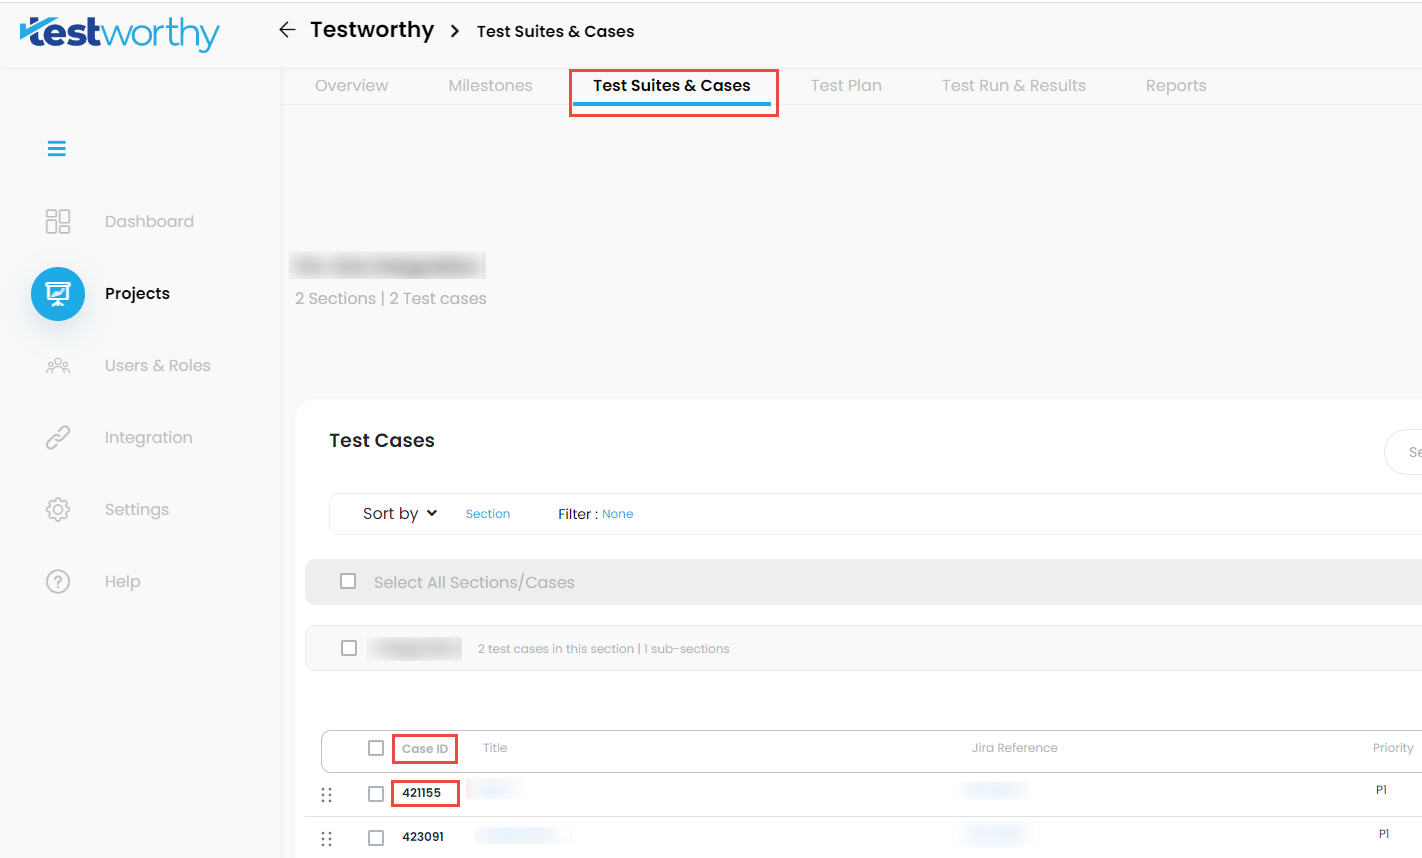Sort by Section using the blue link

pos(488,513)
